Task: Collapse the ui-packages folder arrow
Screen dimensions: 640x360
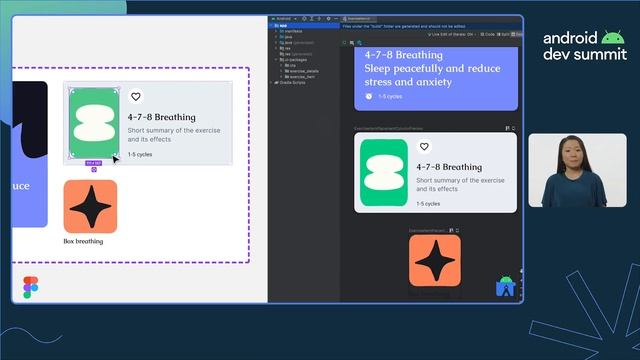Action: (x=276, y=60)
